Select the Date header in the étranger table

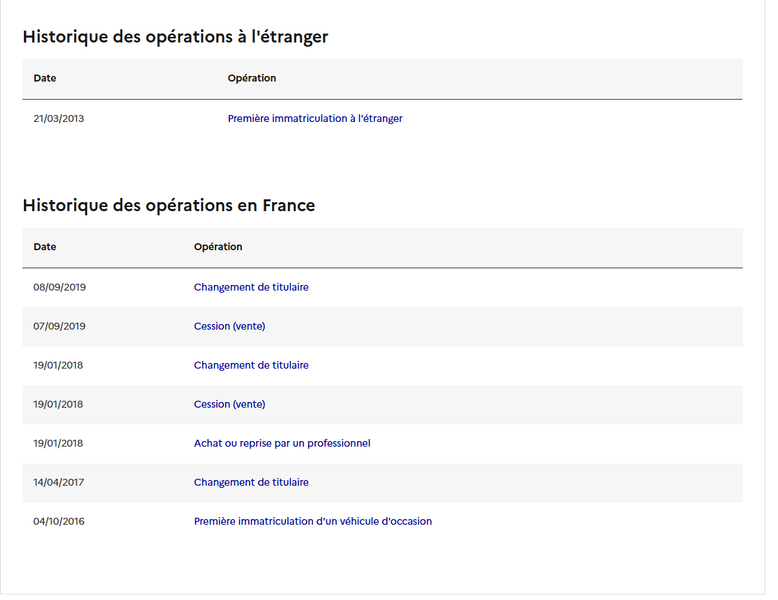click(x=45, y=78)
